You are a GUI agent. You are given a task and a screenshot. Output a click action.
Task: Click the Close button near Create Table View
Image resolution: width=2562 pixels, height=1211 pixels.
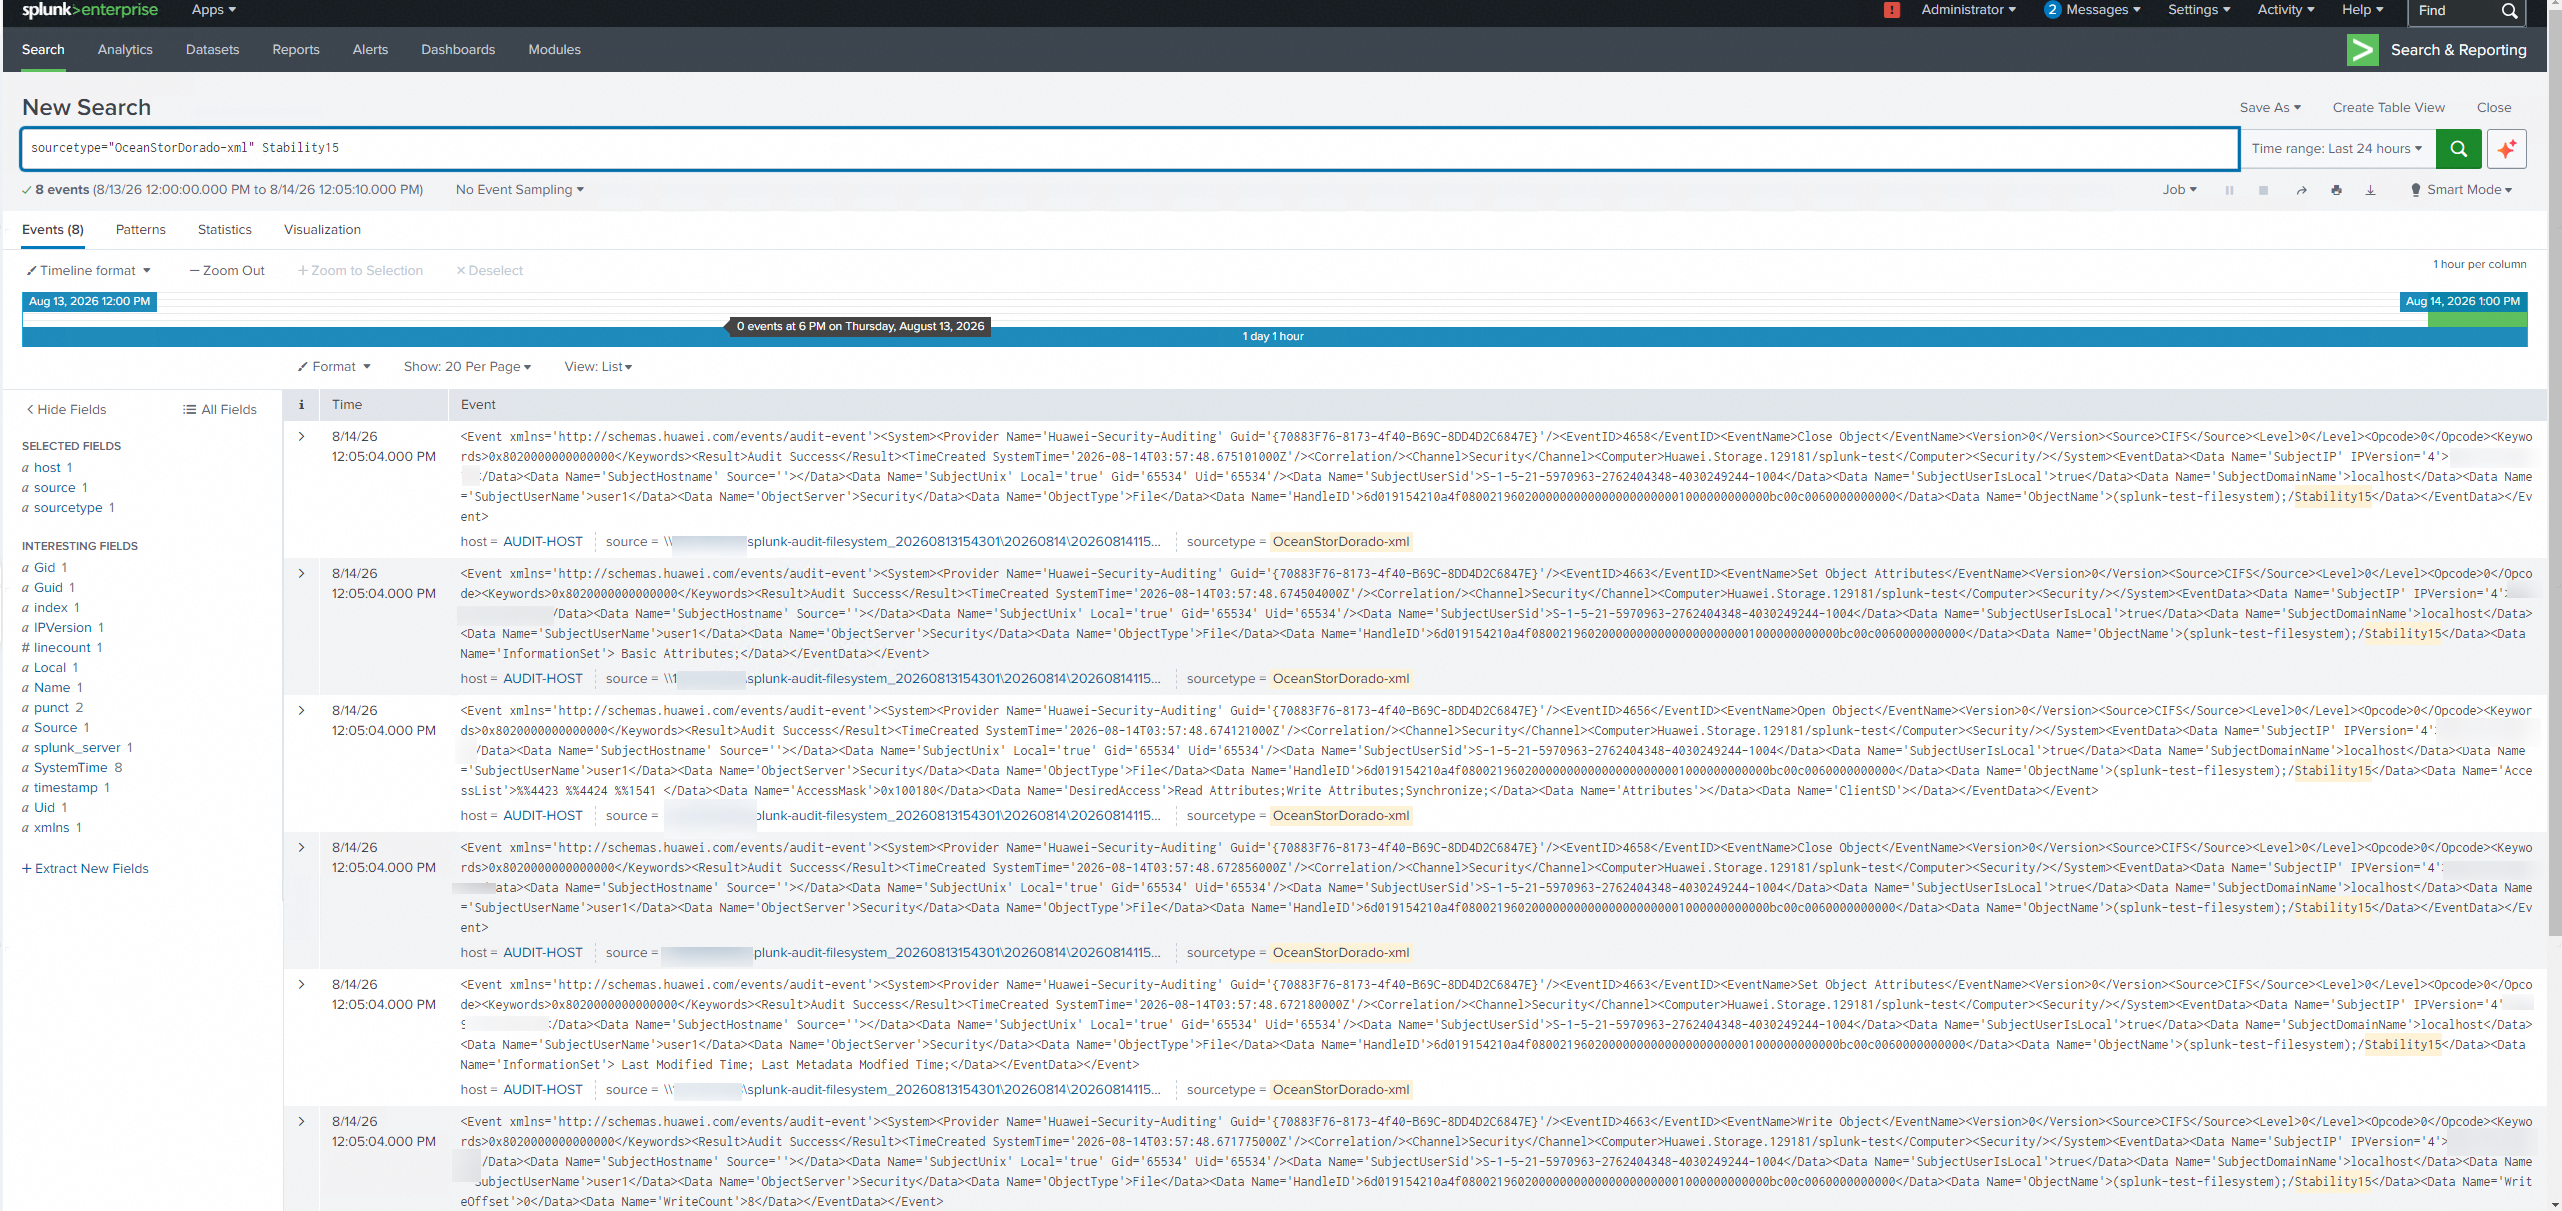(x=2493, y=108)
